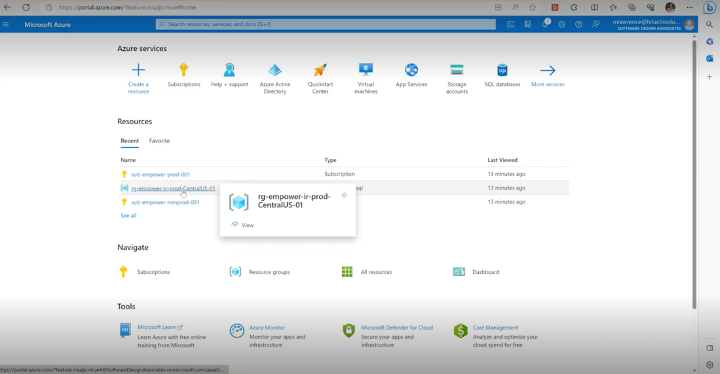Click the Azure Monitor gauge icon

click(237, 331)
